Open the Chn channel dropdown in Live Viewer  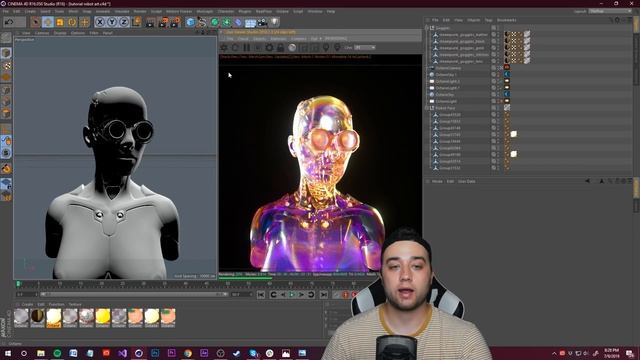364,48
